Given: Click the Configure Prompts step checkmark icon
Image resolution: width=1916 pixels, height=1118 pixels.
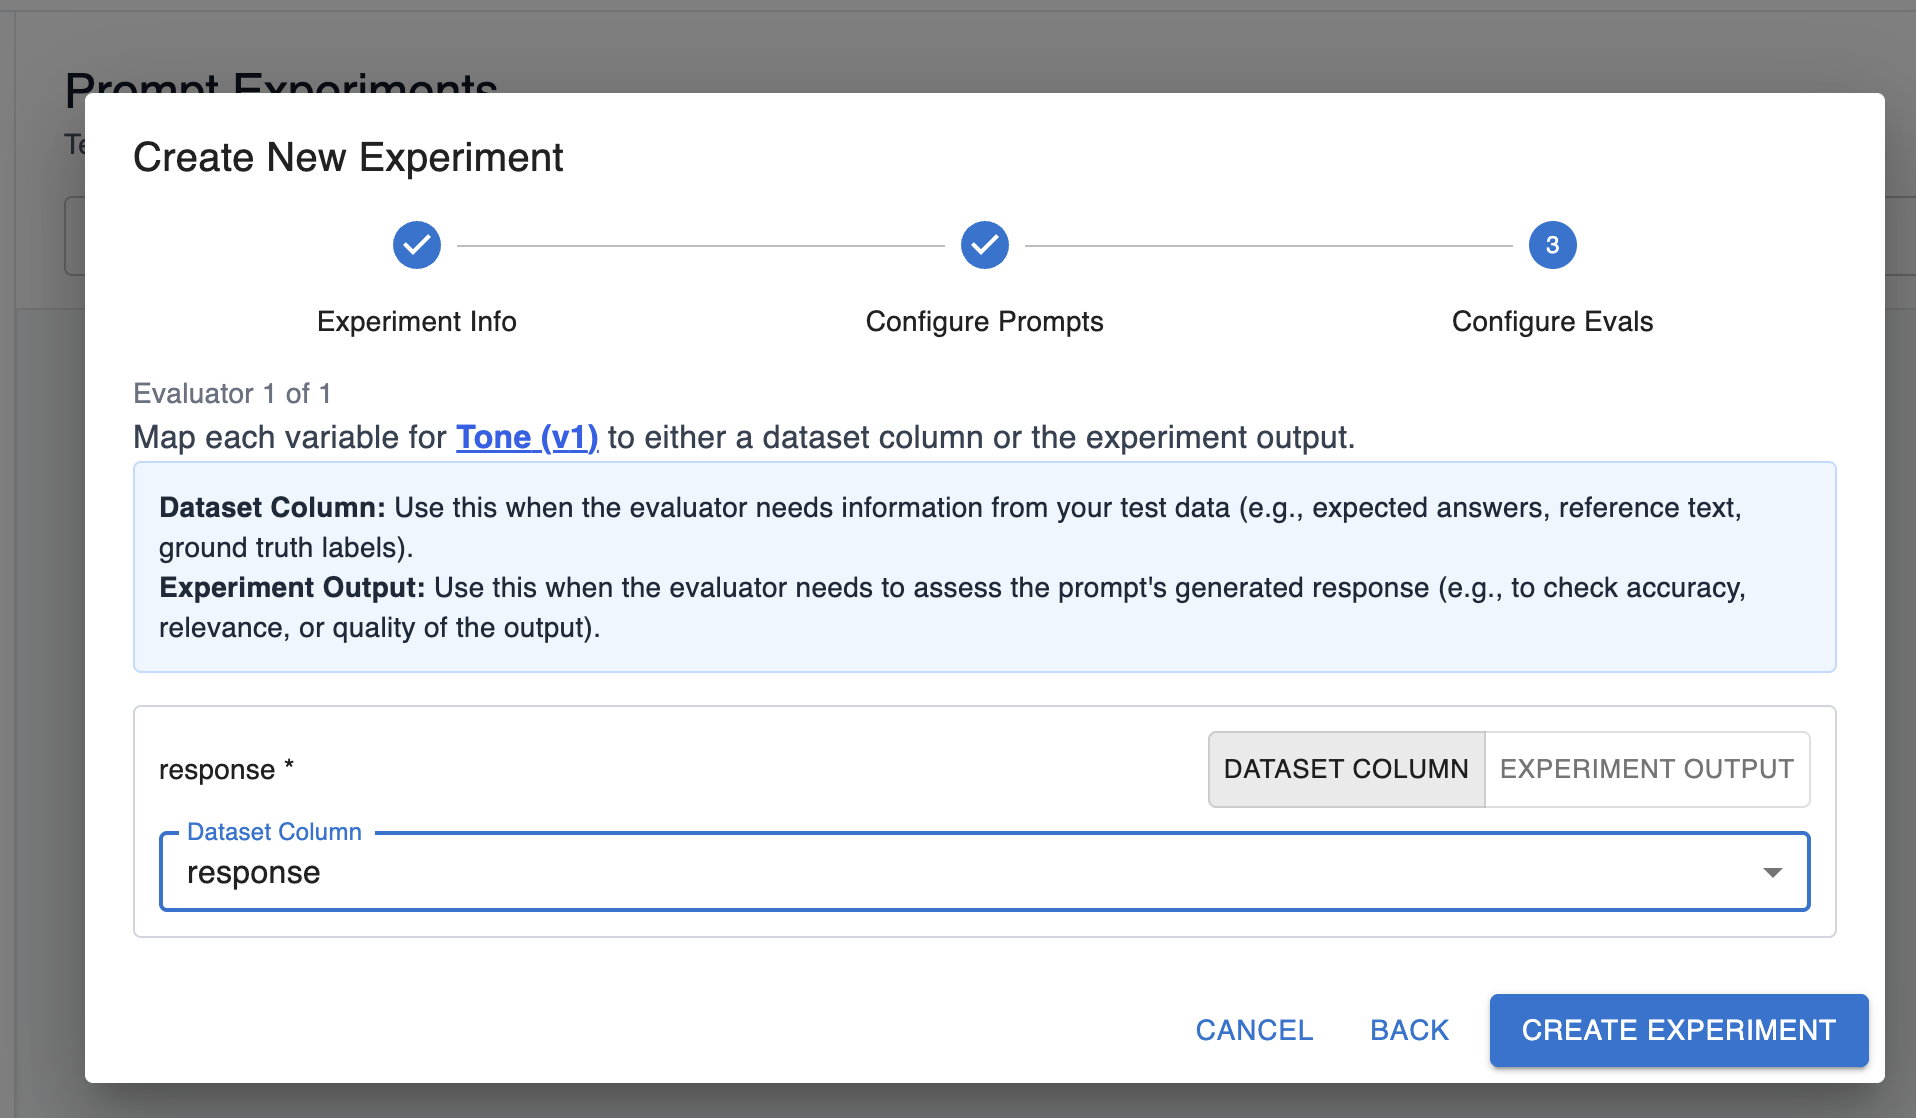Looking at the screenshot, I should (x=985, y=245).
